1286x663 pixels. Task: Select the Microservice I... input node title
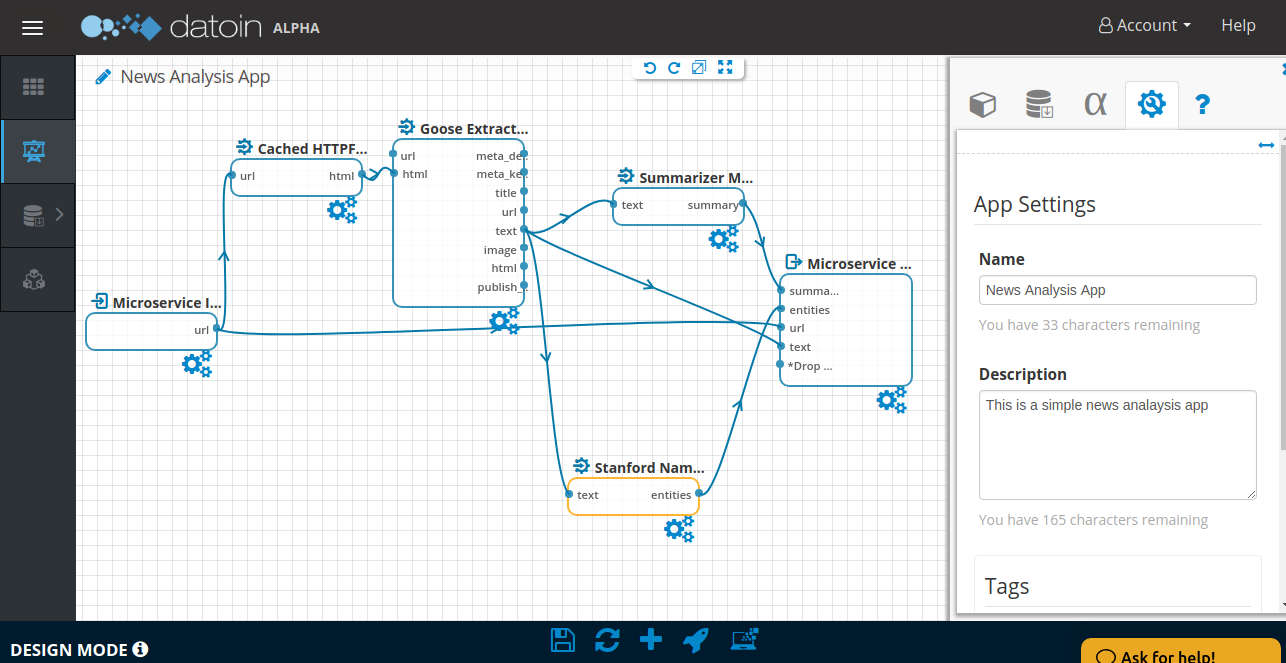pyautogui.click(x=167, y=303)
